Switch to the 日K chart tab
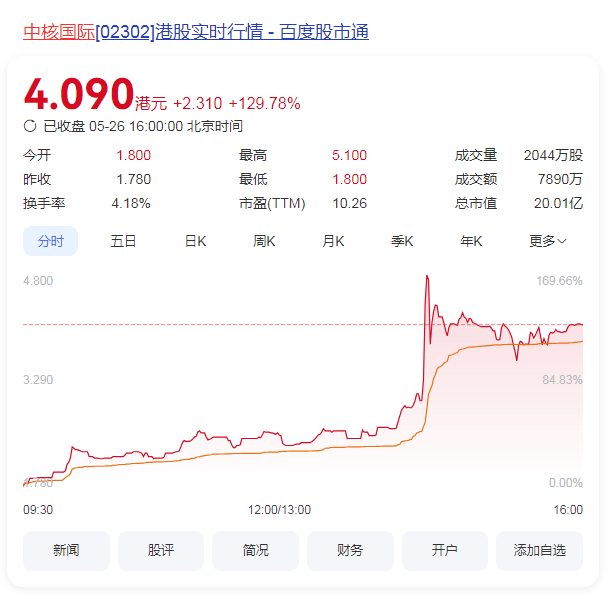613x599 pixels. tap(195, 241)
